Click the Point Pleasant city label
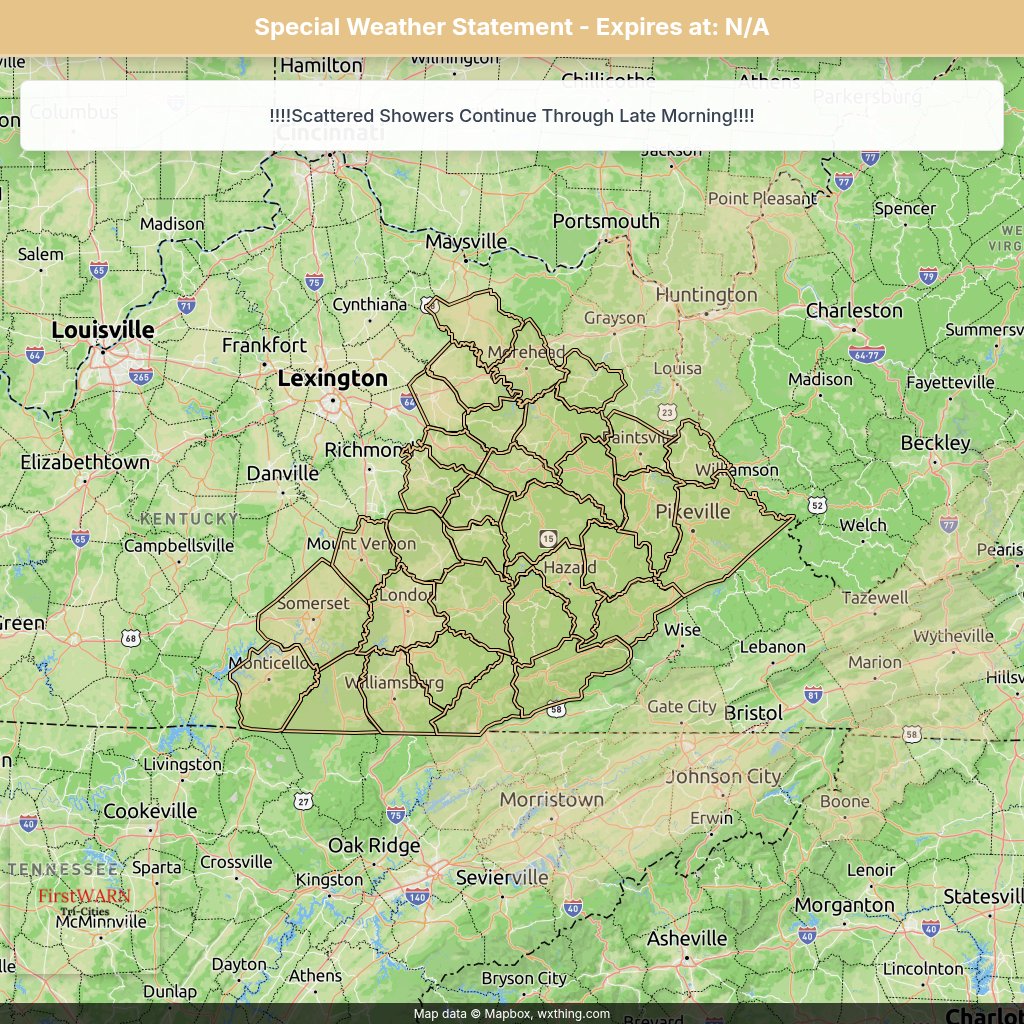The width and height of the screenshot is (1024, 1024). (x=762, y=199)
